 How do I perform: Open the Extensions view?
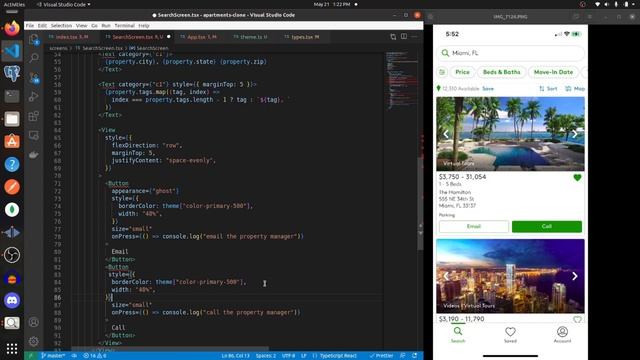point(34,116)
